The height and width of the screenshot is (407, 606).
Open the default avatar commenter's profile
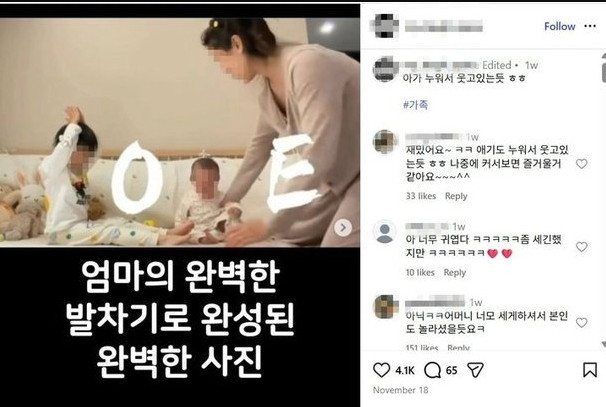pos(385,233)
